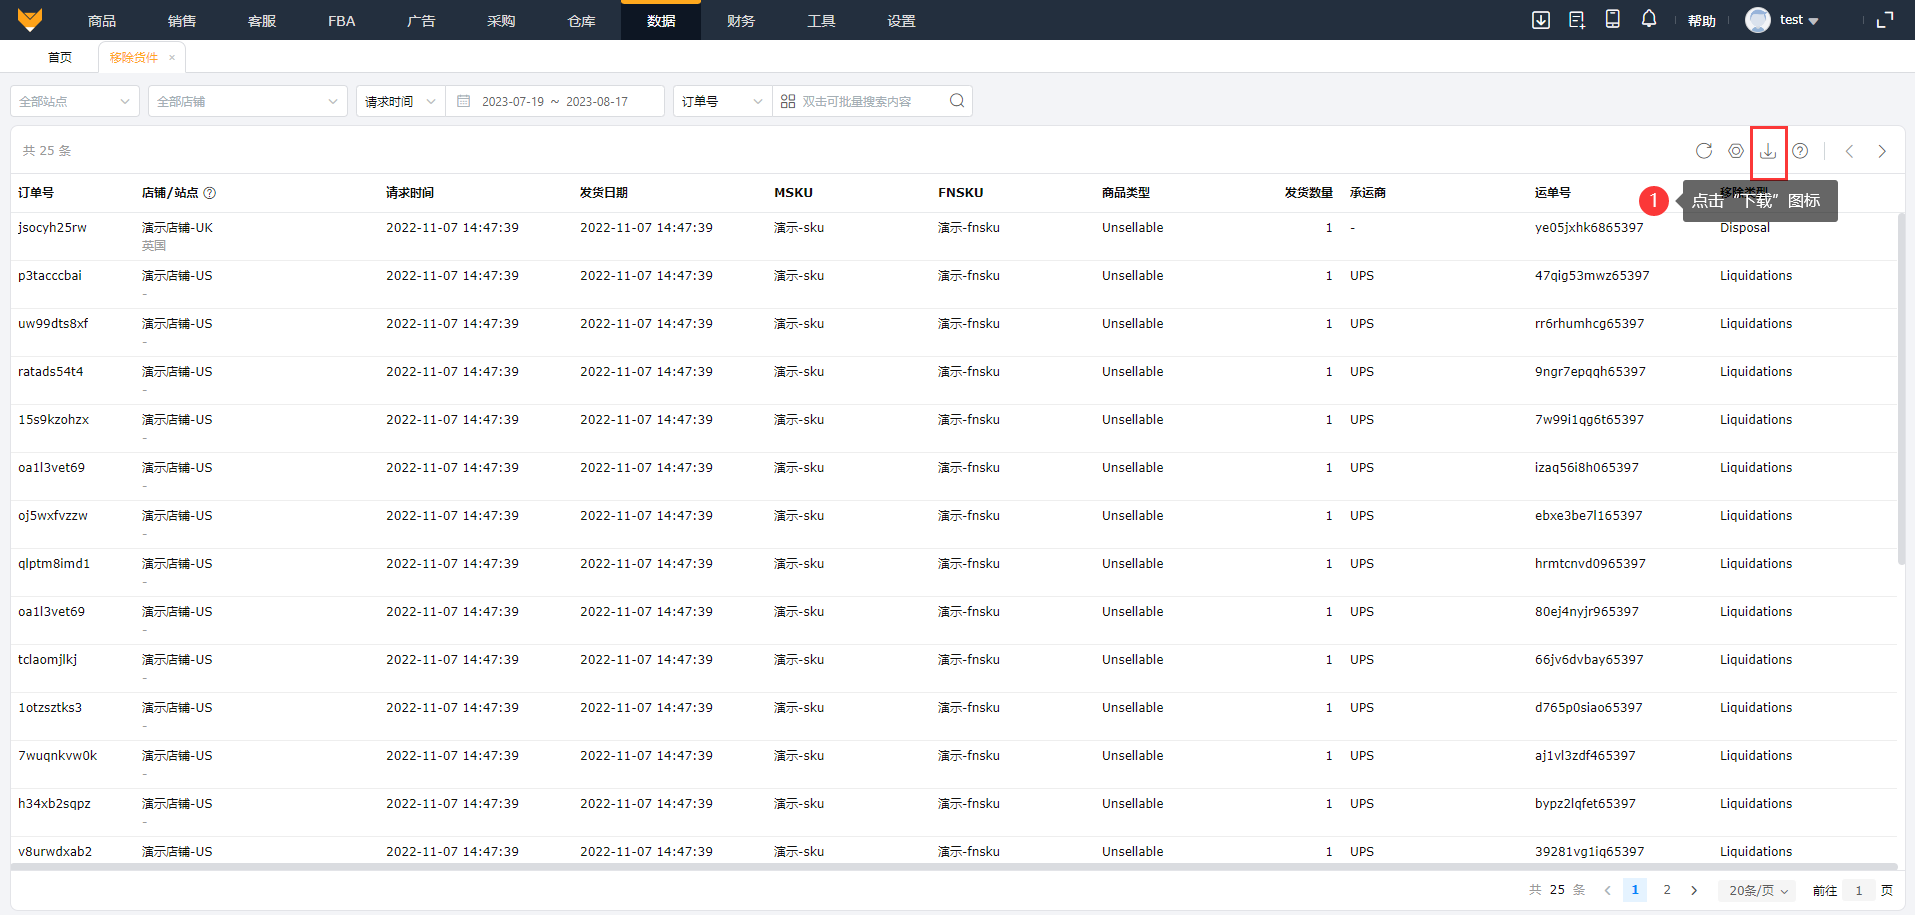
Task: Click order number jsocyh25rw
Action: 52,228
